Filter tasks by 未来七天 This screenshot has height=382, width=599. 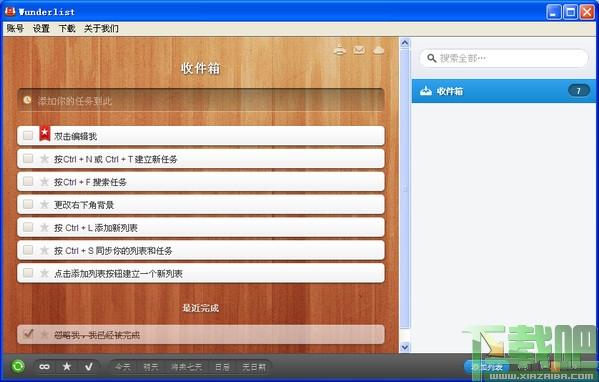point(186,367)
